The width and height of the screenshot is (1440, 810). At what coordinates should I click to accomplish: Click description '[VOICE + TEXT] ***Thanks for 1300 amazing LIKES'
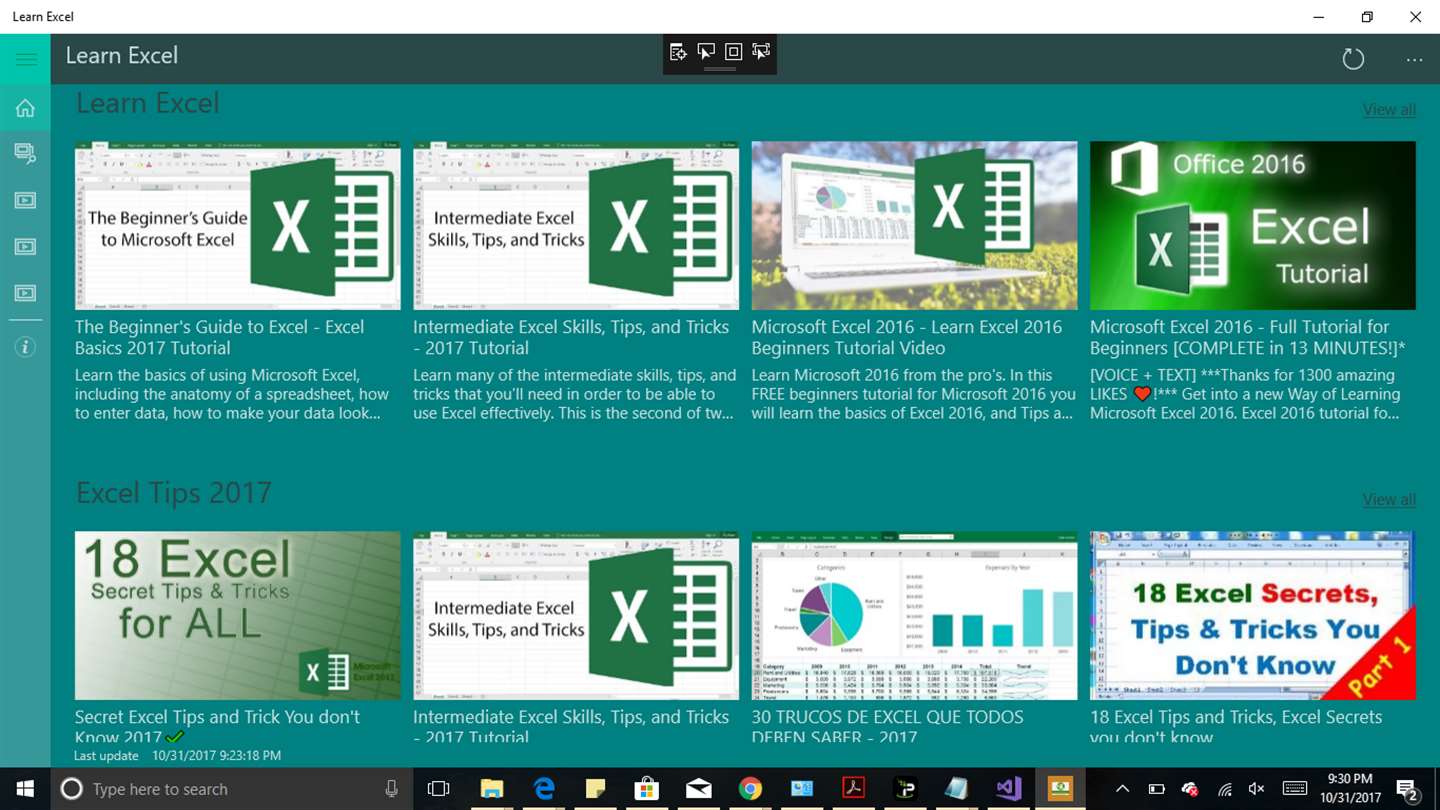[x=1245, y=394]
